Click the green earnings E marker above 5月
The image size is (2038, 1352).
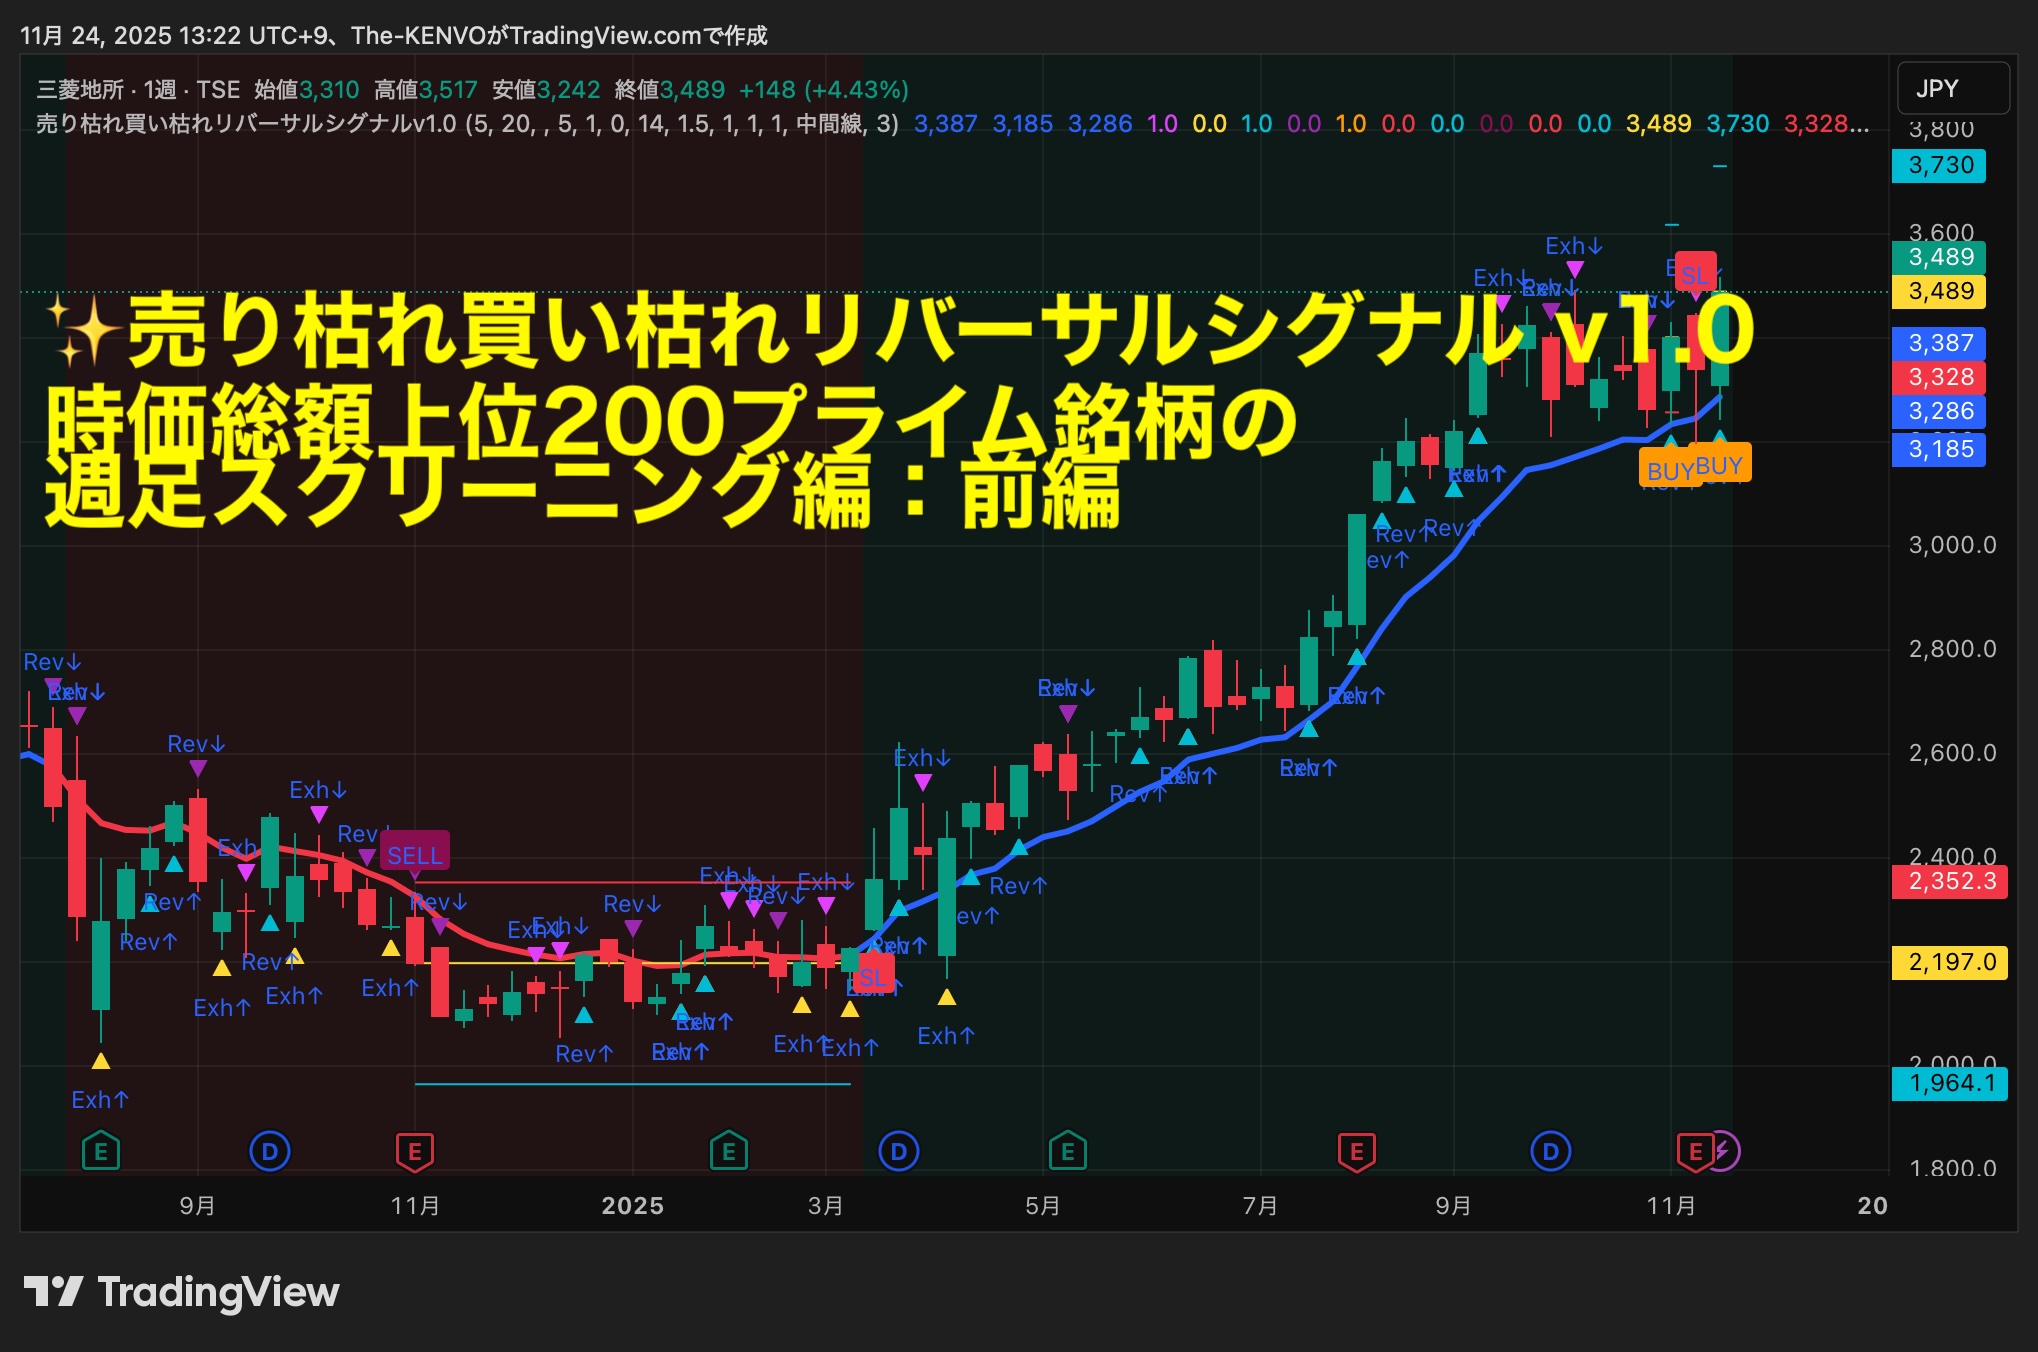1067,1151
